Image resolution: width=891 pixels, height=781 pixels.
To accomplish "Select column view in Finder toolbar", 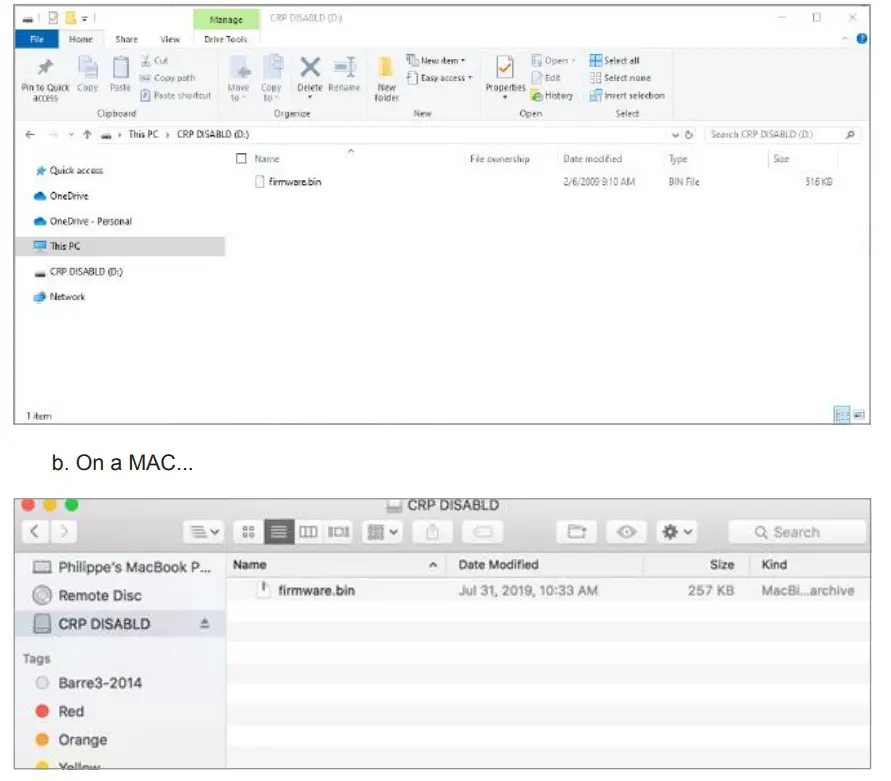I will tap(309, 532).
